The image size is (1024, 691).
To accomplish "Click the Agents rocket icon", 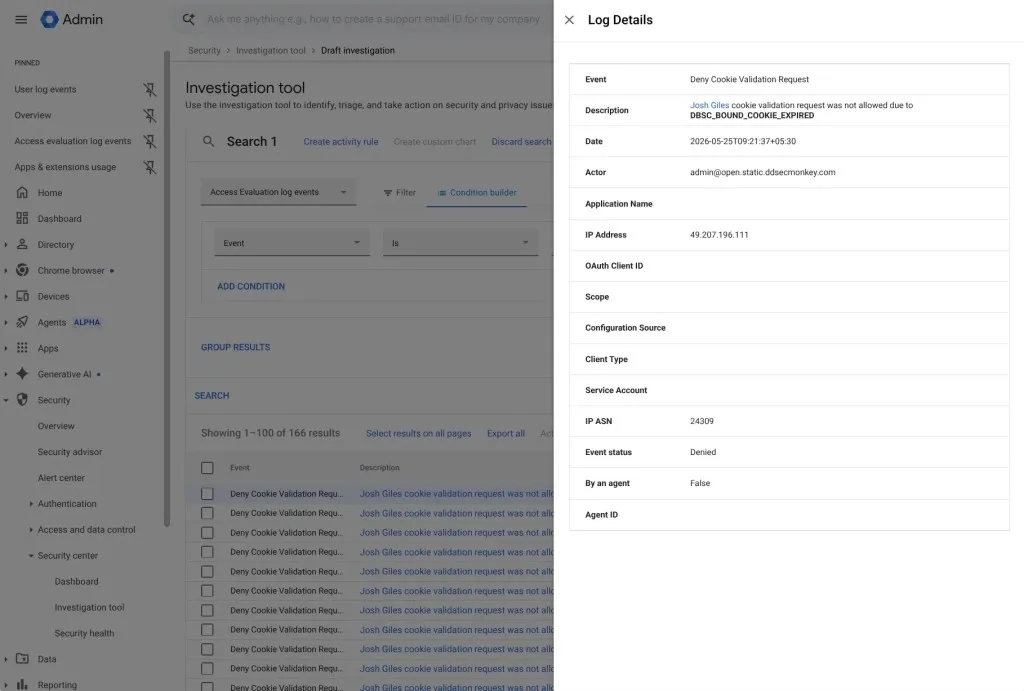I will coord(22,322).
